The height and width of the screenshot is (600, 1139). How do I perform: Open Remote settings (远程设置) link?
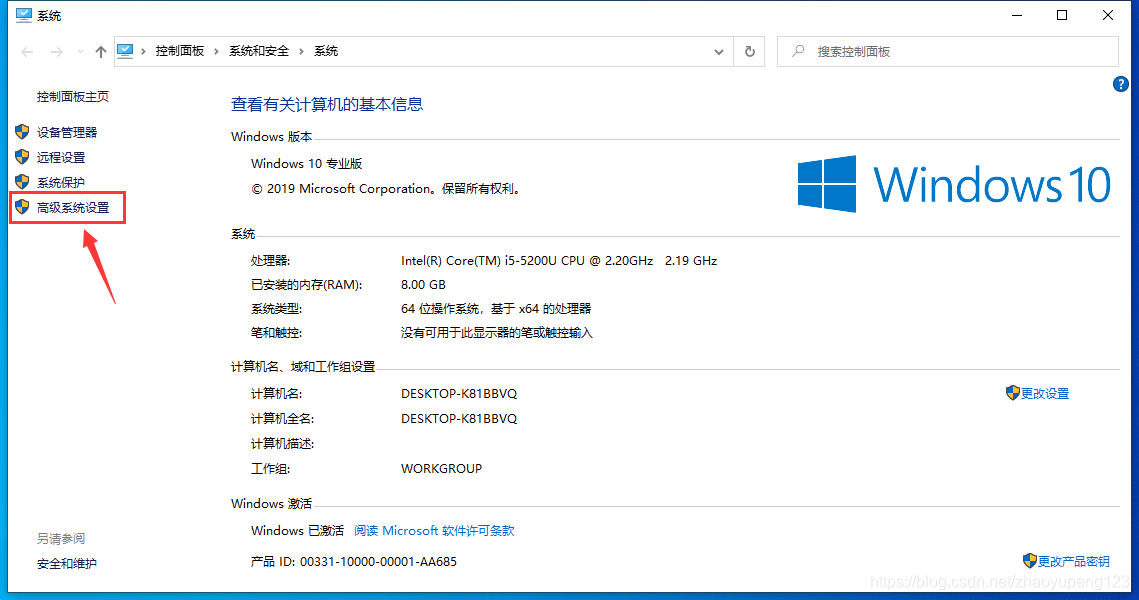coord(61,158)
